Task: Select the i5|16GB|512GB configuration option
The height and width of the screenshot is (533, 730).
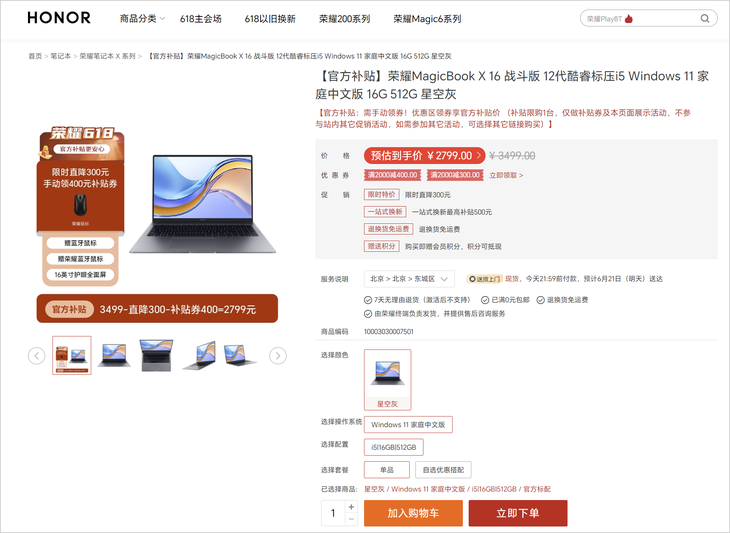Action: (x=394, y=447)
